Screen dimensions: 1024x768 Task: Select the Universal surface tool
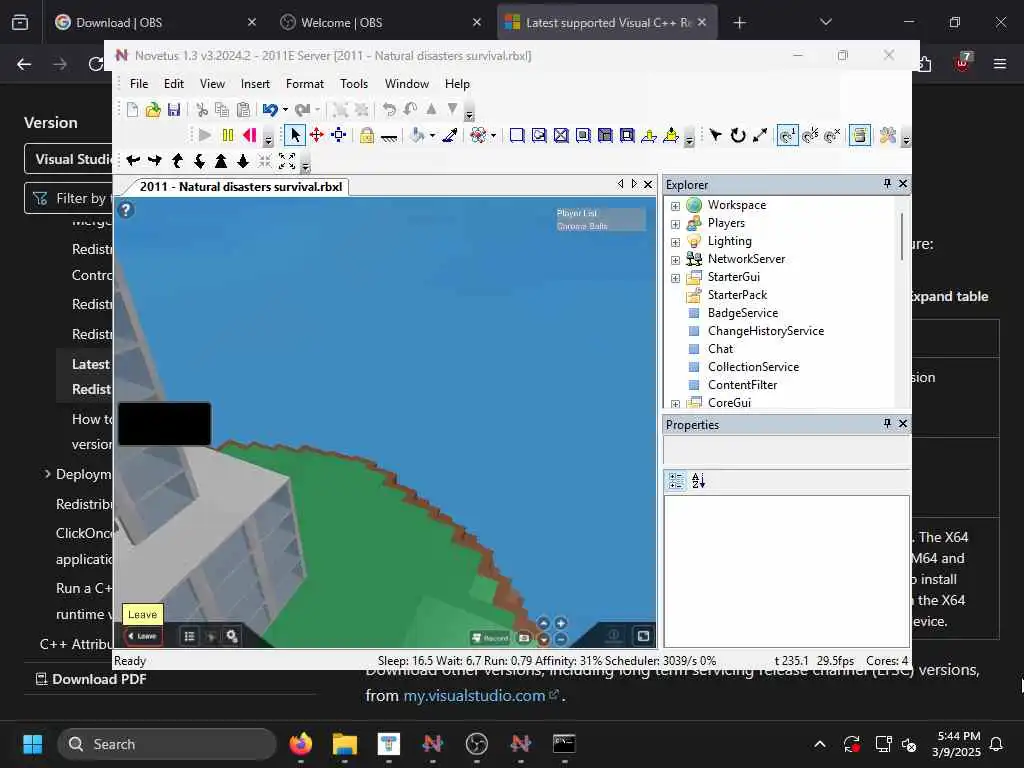click(x=627, y=135)
